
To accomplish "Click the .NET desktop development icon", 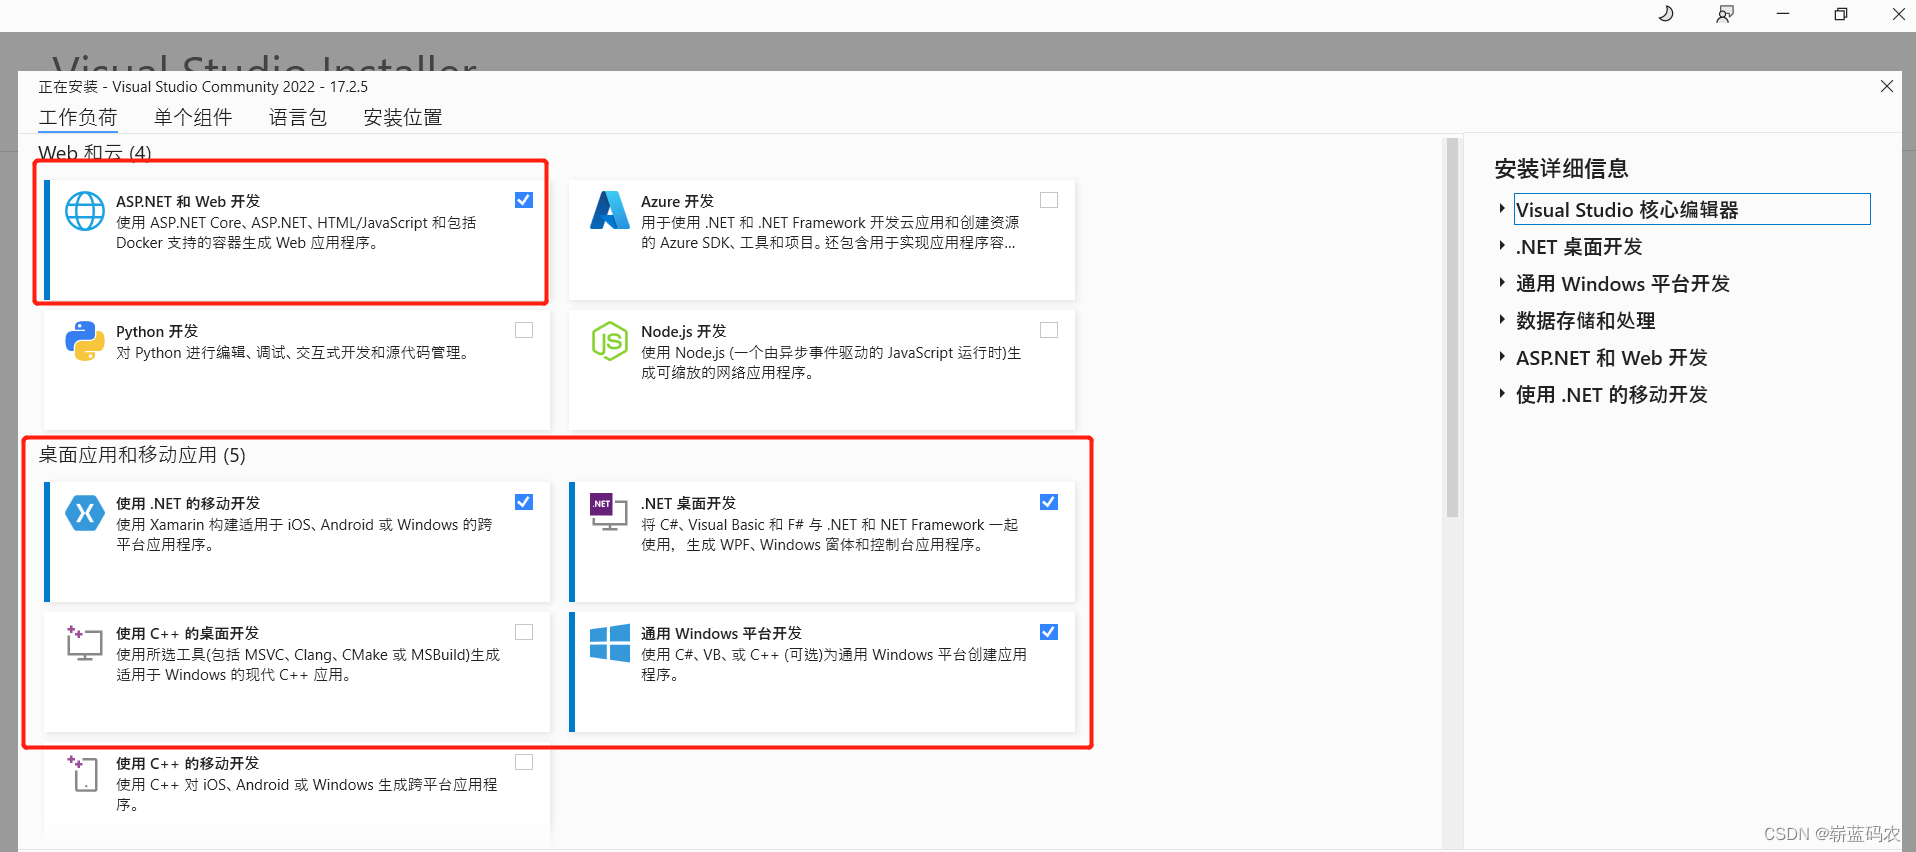I will point(609,512).
